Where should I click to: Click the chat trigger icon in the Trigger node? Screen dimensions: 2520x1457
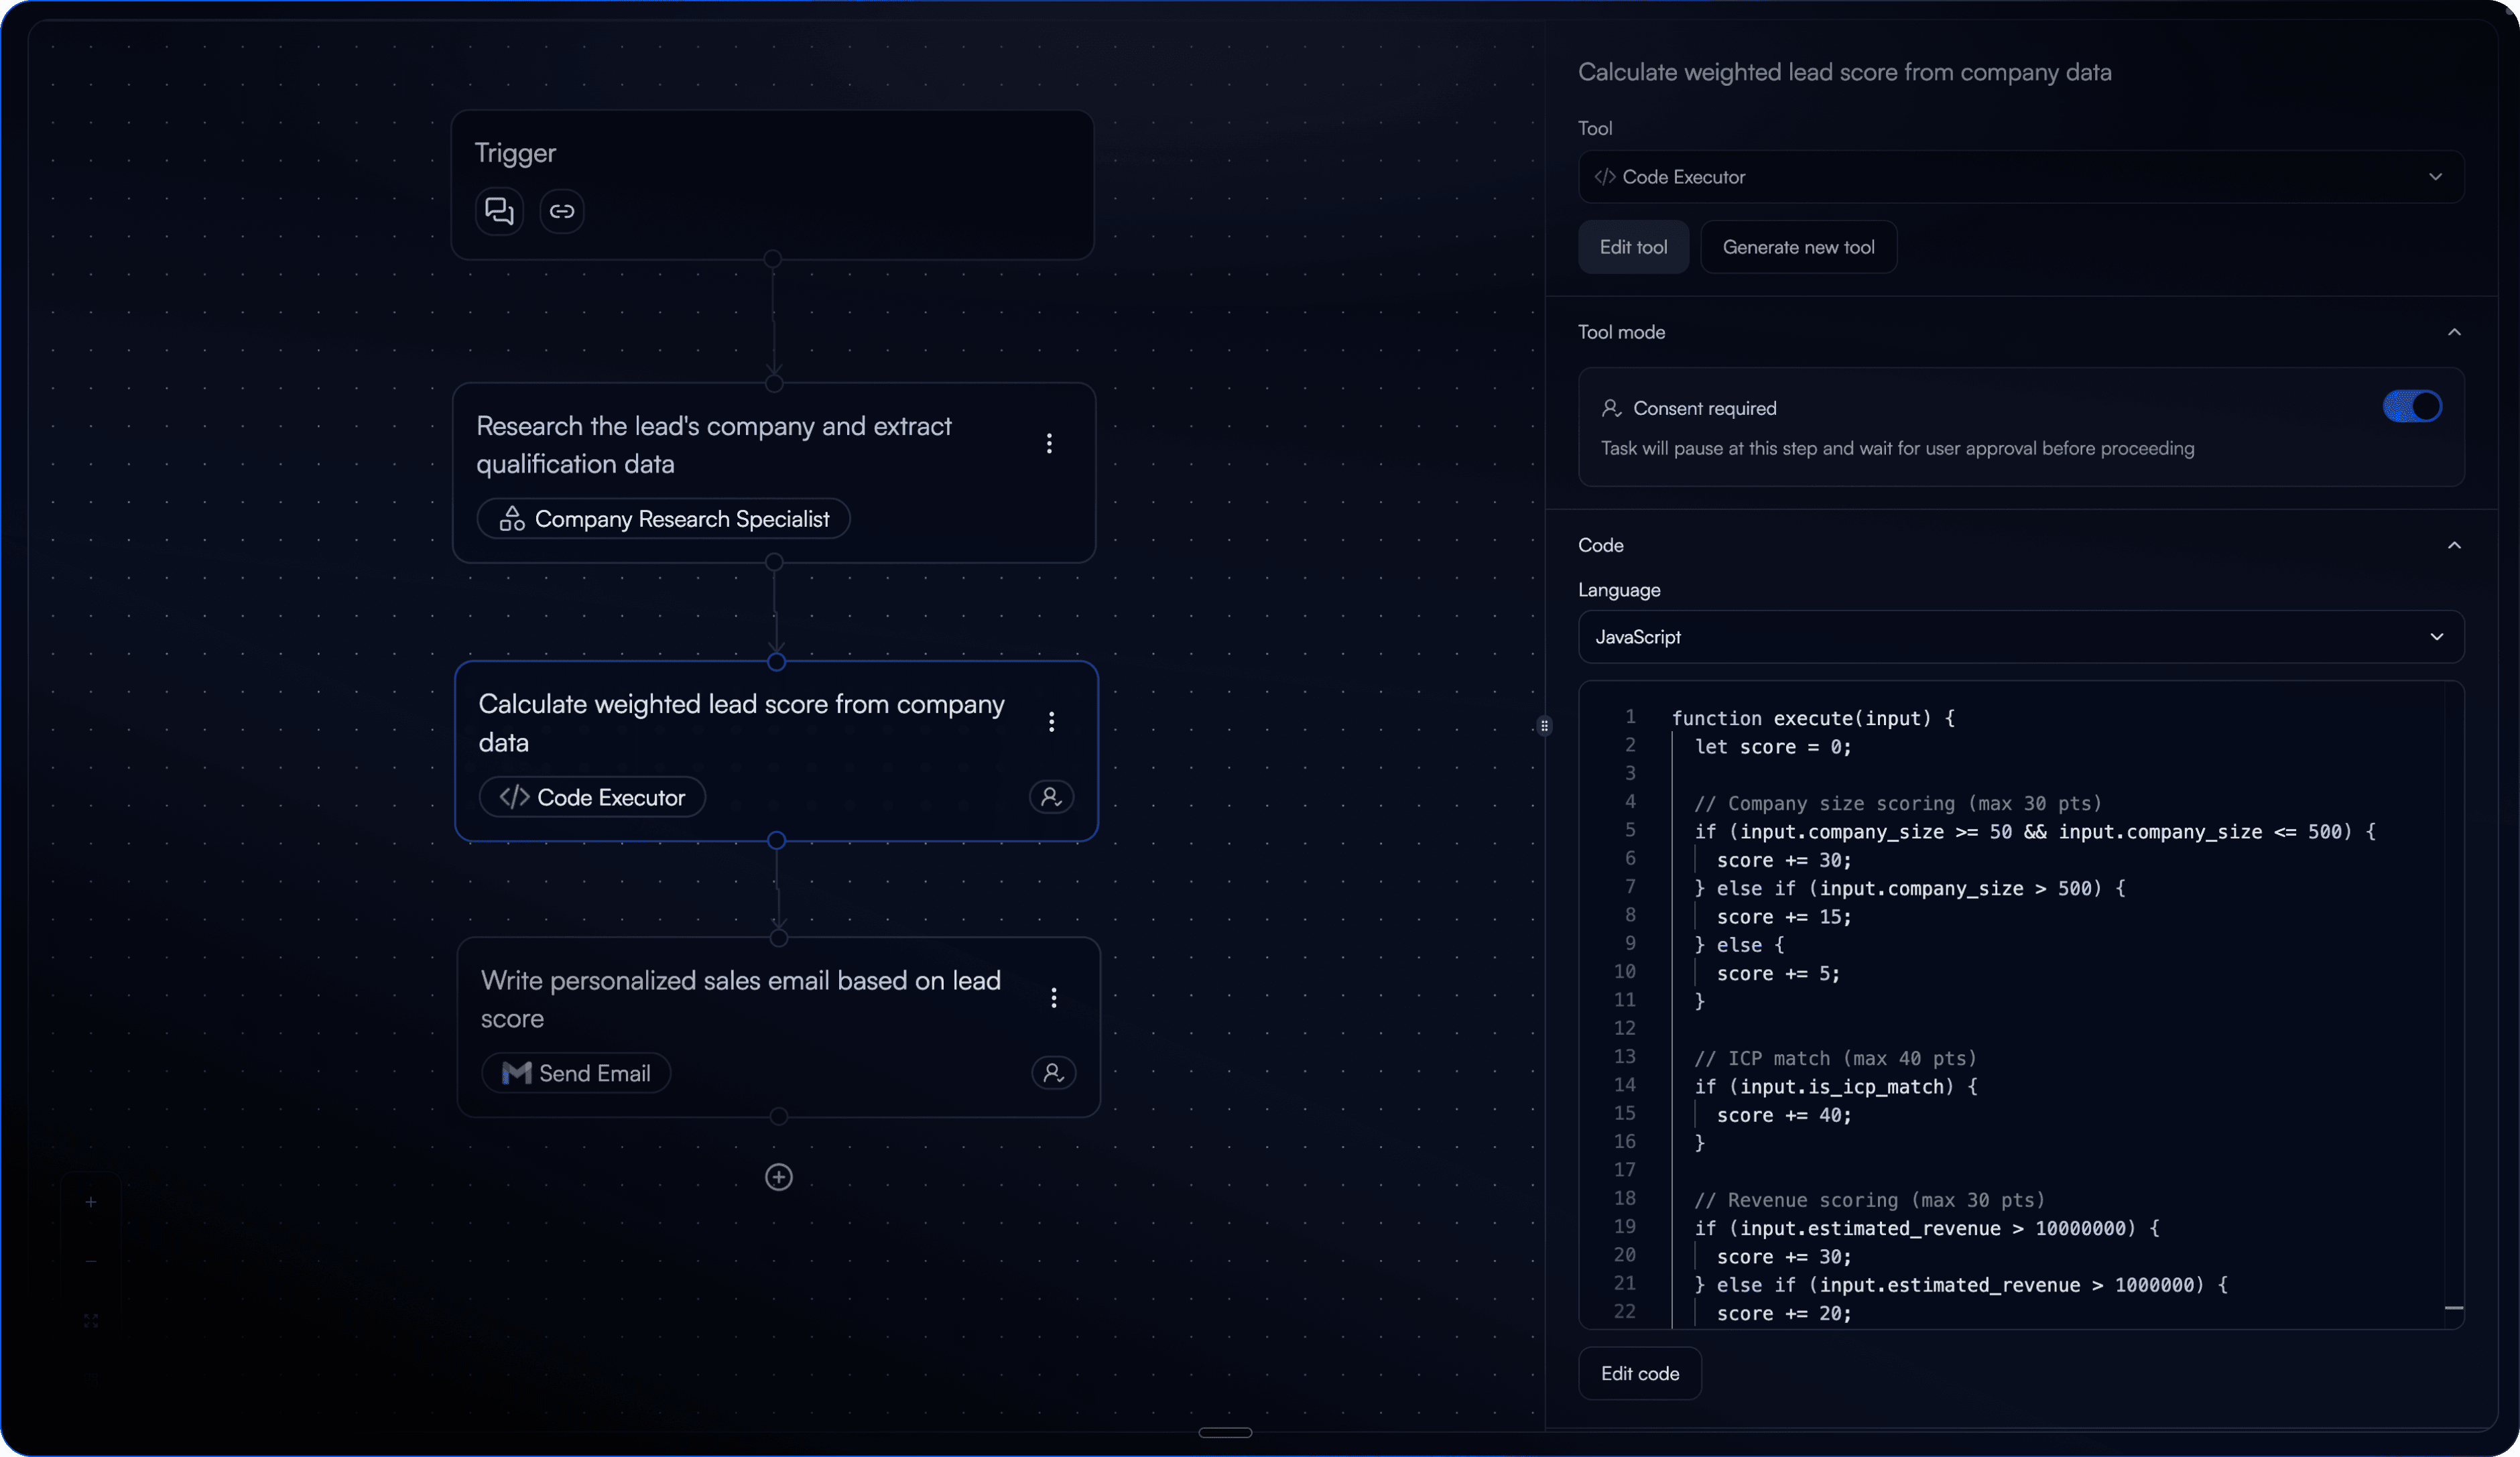499,211
